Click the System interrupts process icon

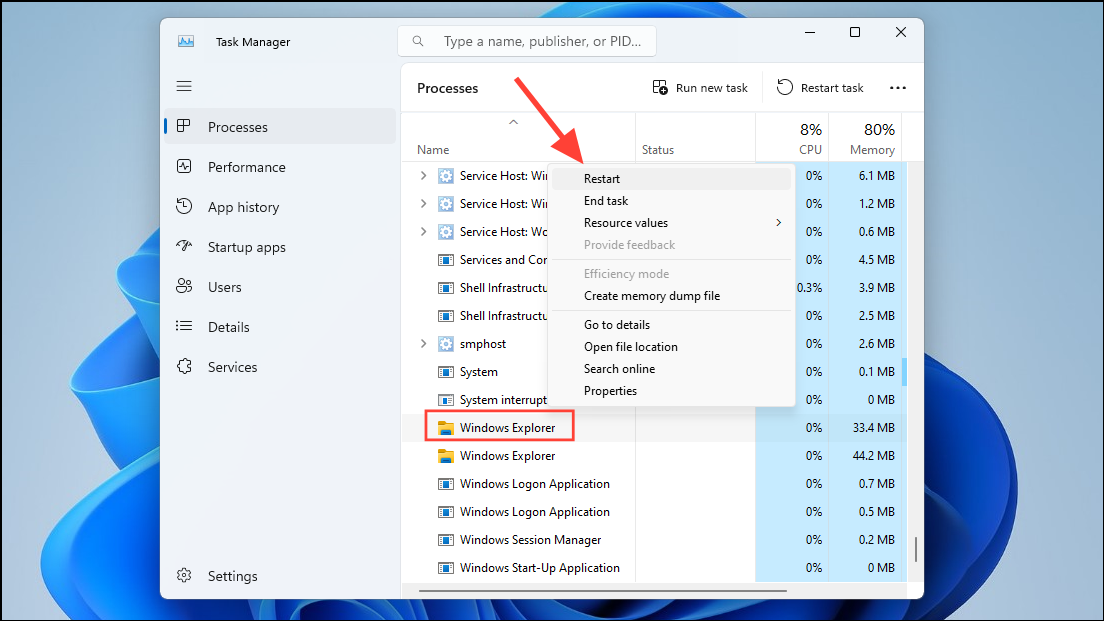coord(446,400)
